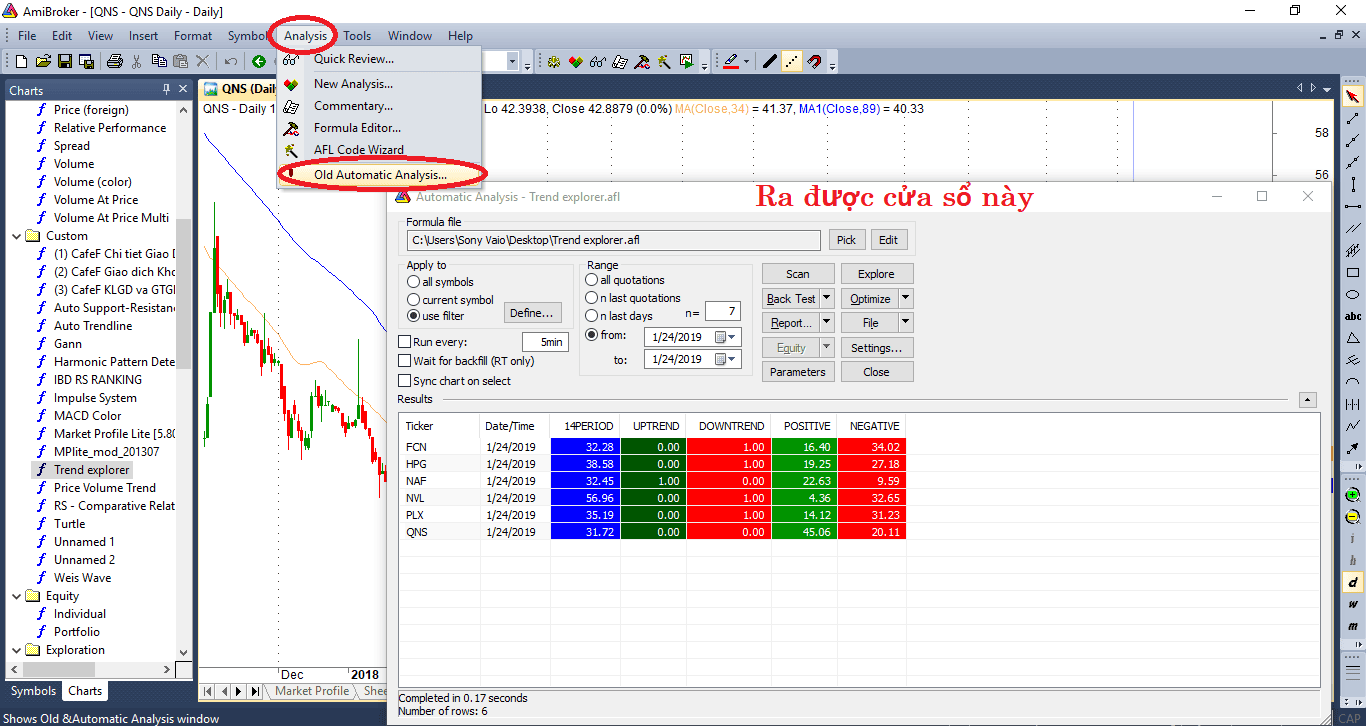
Task: Select the parallel lines drawing tool
Action: click(1353, 229)
